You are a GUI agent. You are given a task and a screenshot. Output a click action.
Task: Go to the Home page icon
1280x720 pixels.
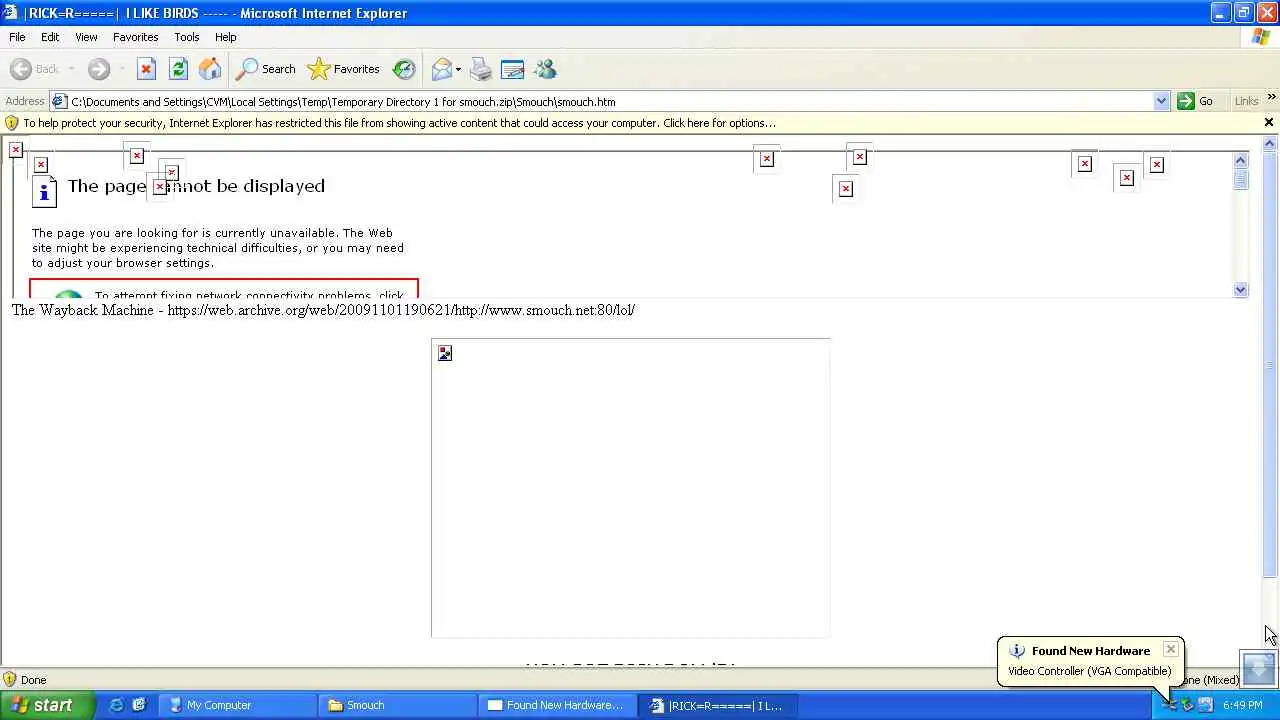210,69
